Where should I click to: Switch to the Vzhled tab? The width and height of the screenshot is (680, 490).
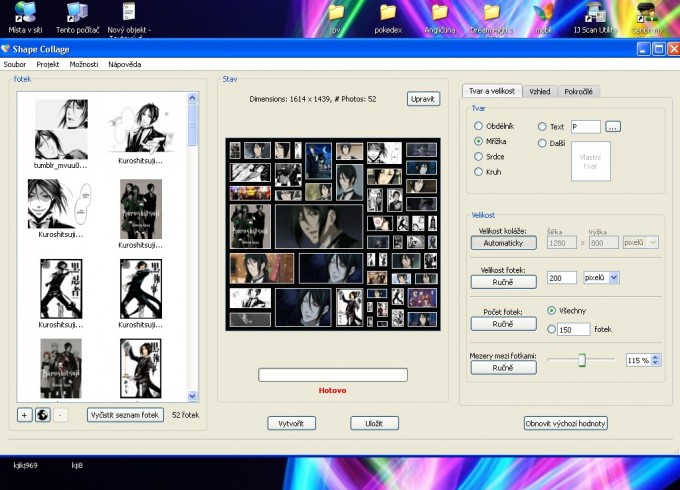540,91
